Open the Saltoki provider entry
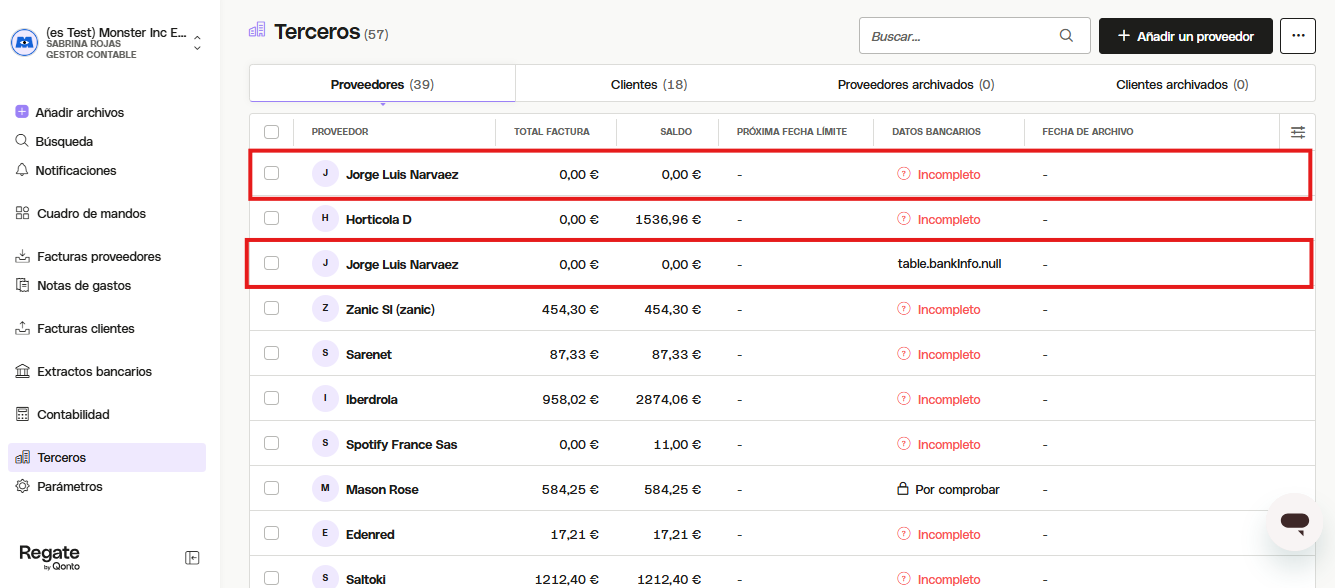 click(x=366, y=579)
